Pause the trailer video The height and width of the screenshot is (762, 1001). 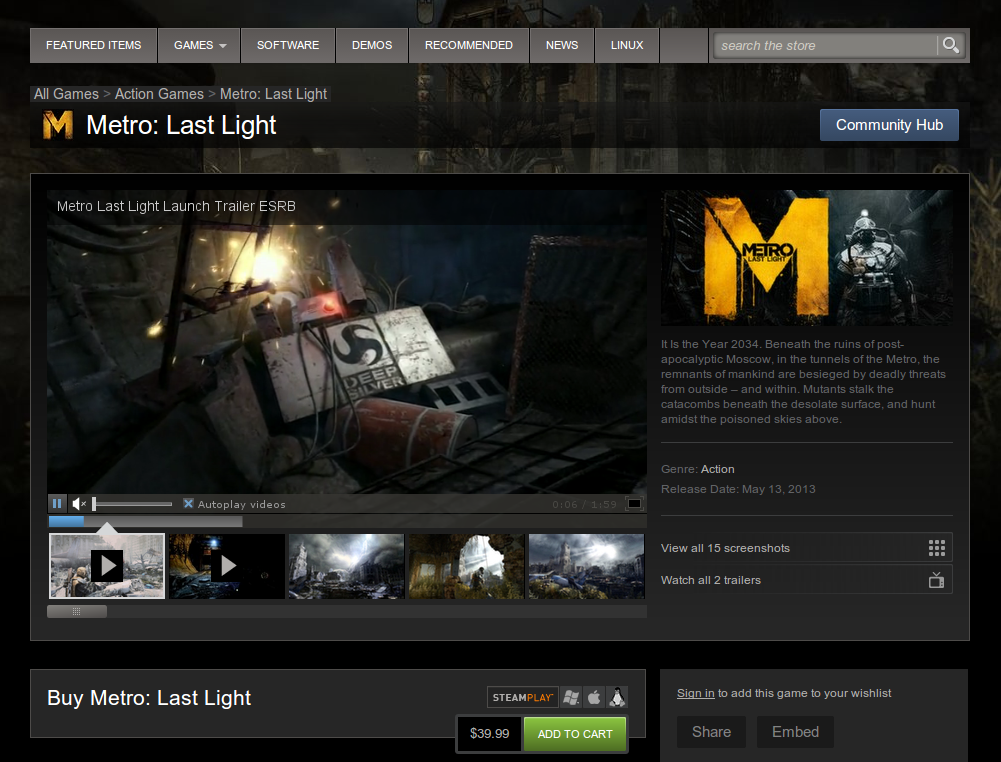57,504
